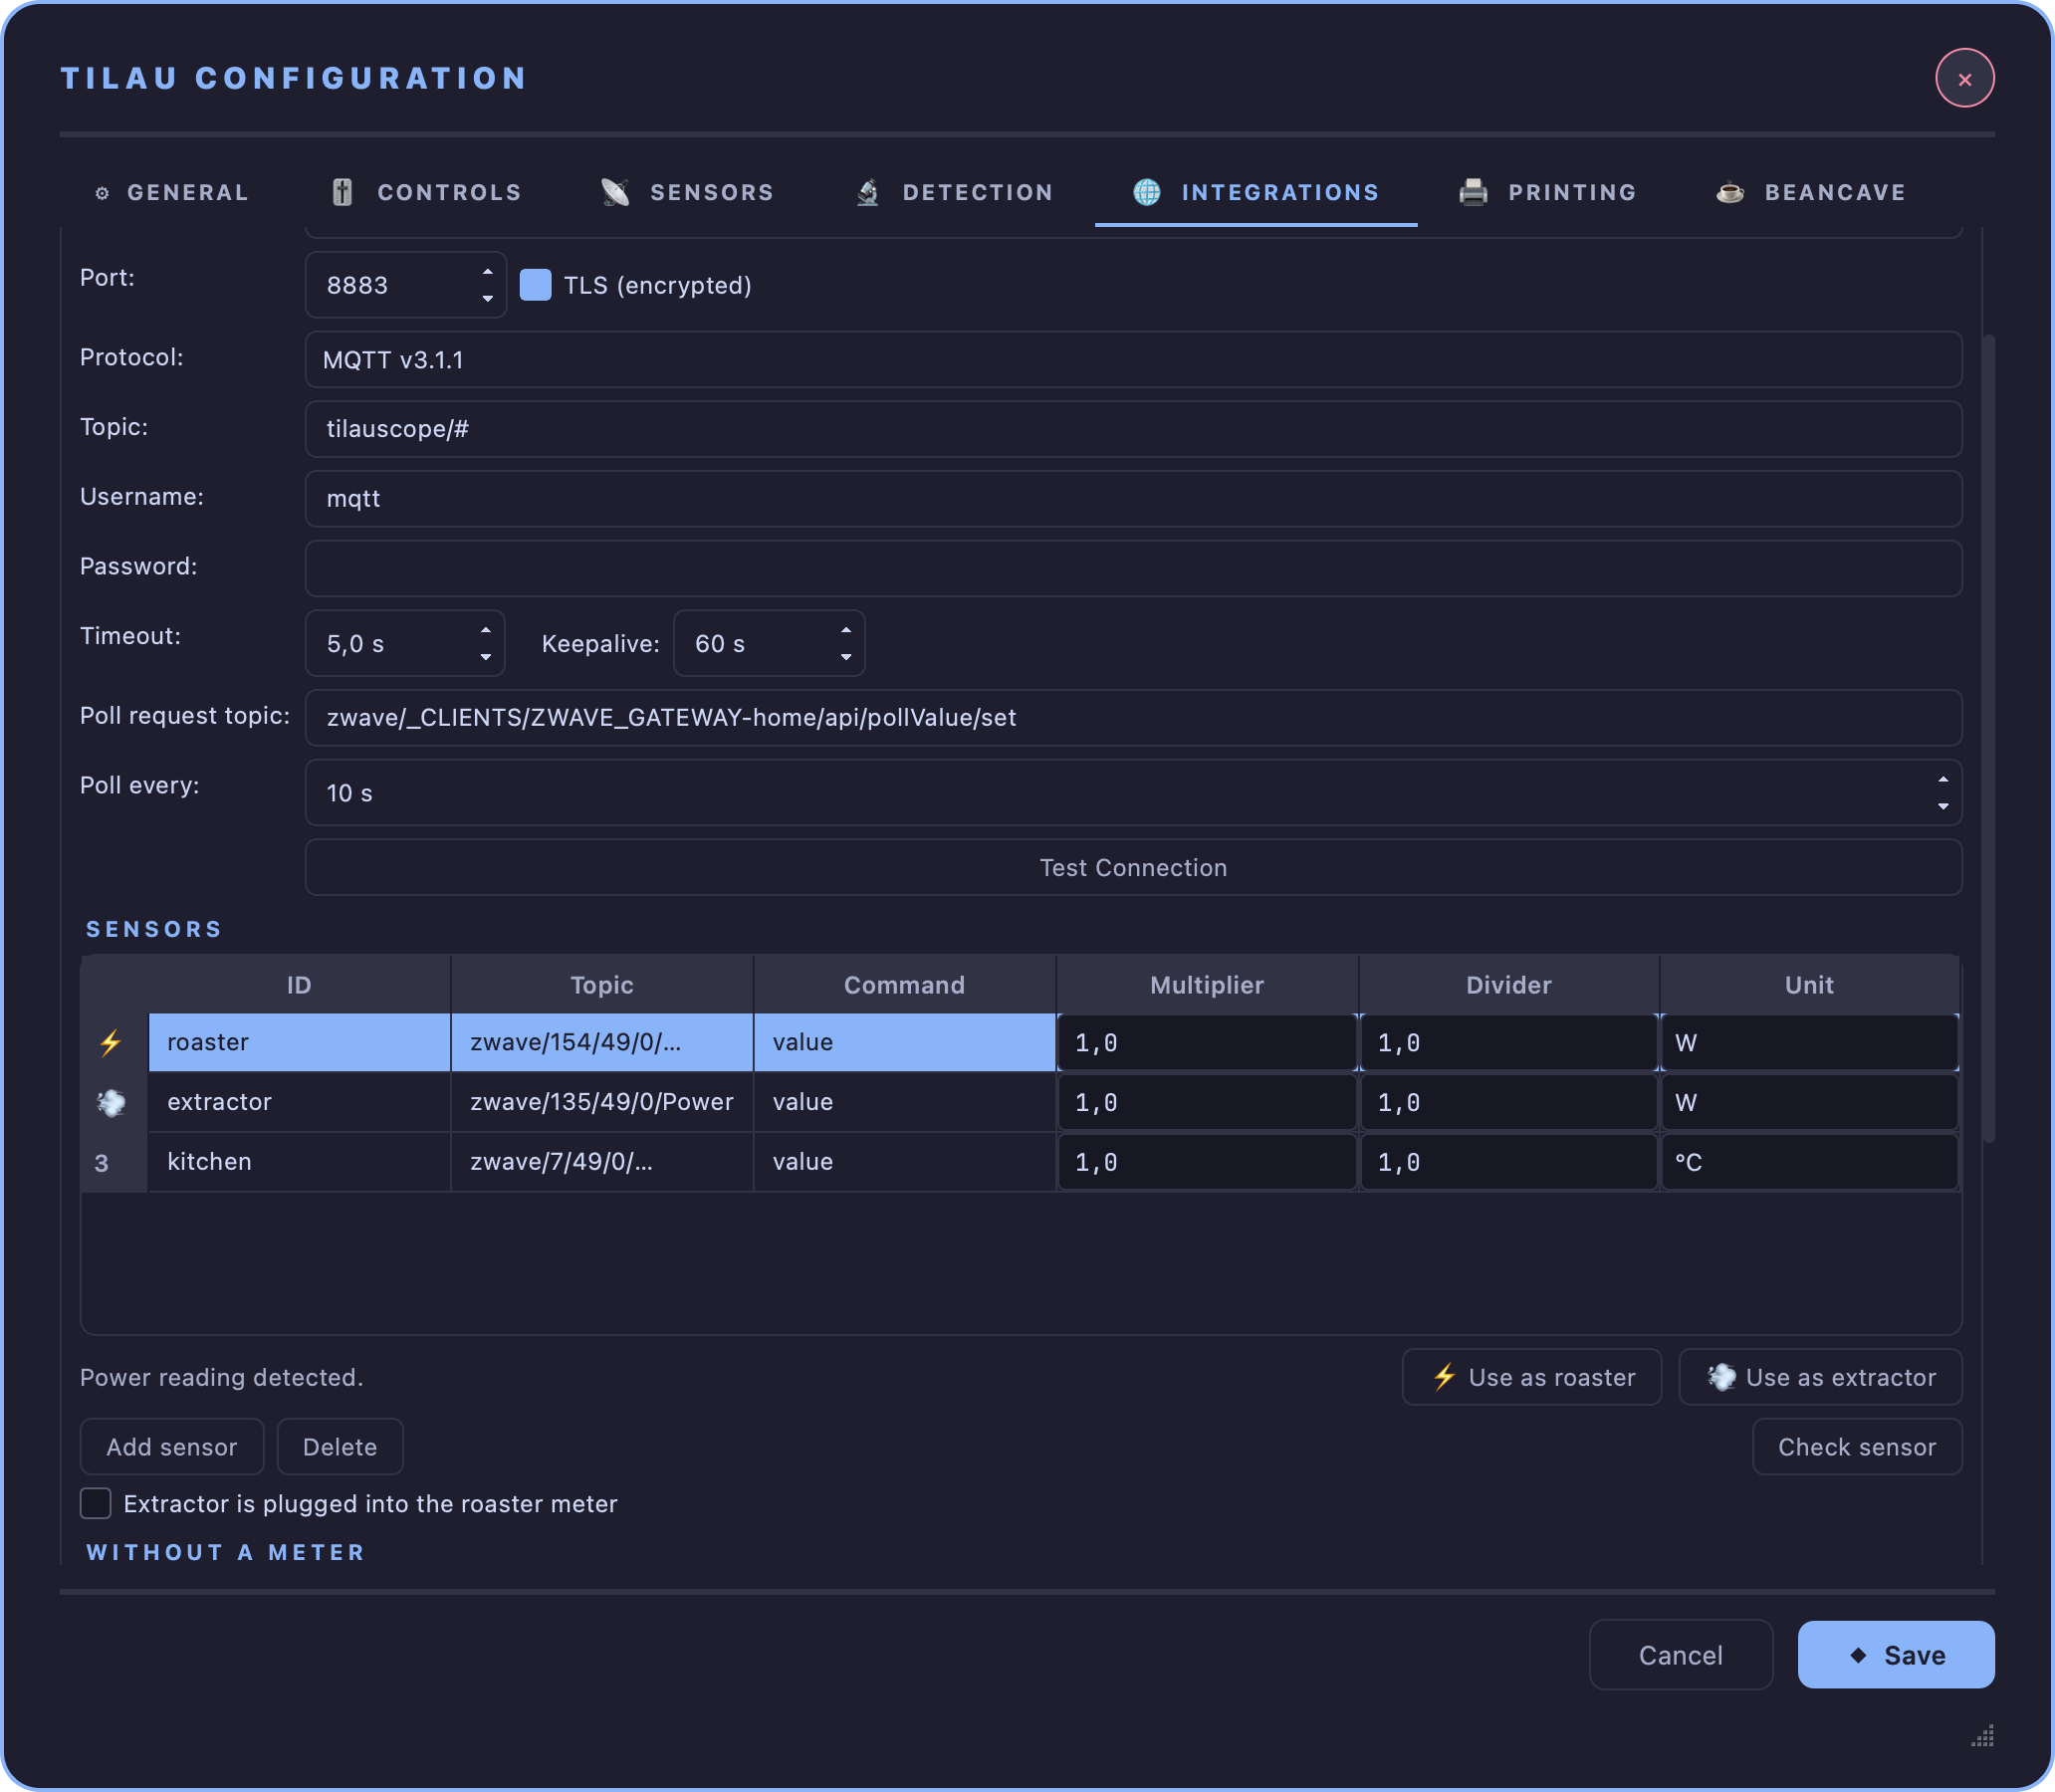Select the extractor row fan icon
The width and height of the screenshot is (2055, 1792).
[112, 1102]
